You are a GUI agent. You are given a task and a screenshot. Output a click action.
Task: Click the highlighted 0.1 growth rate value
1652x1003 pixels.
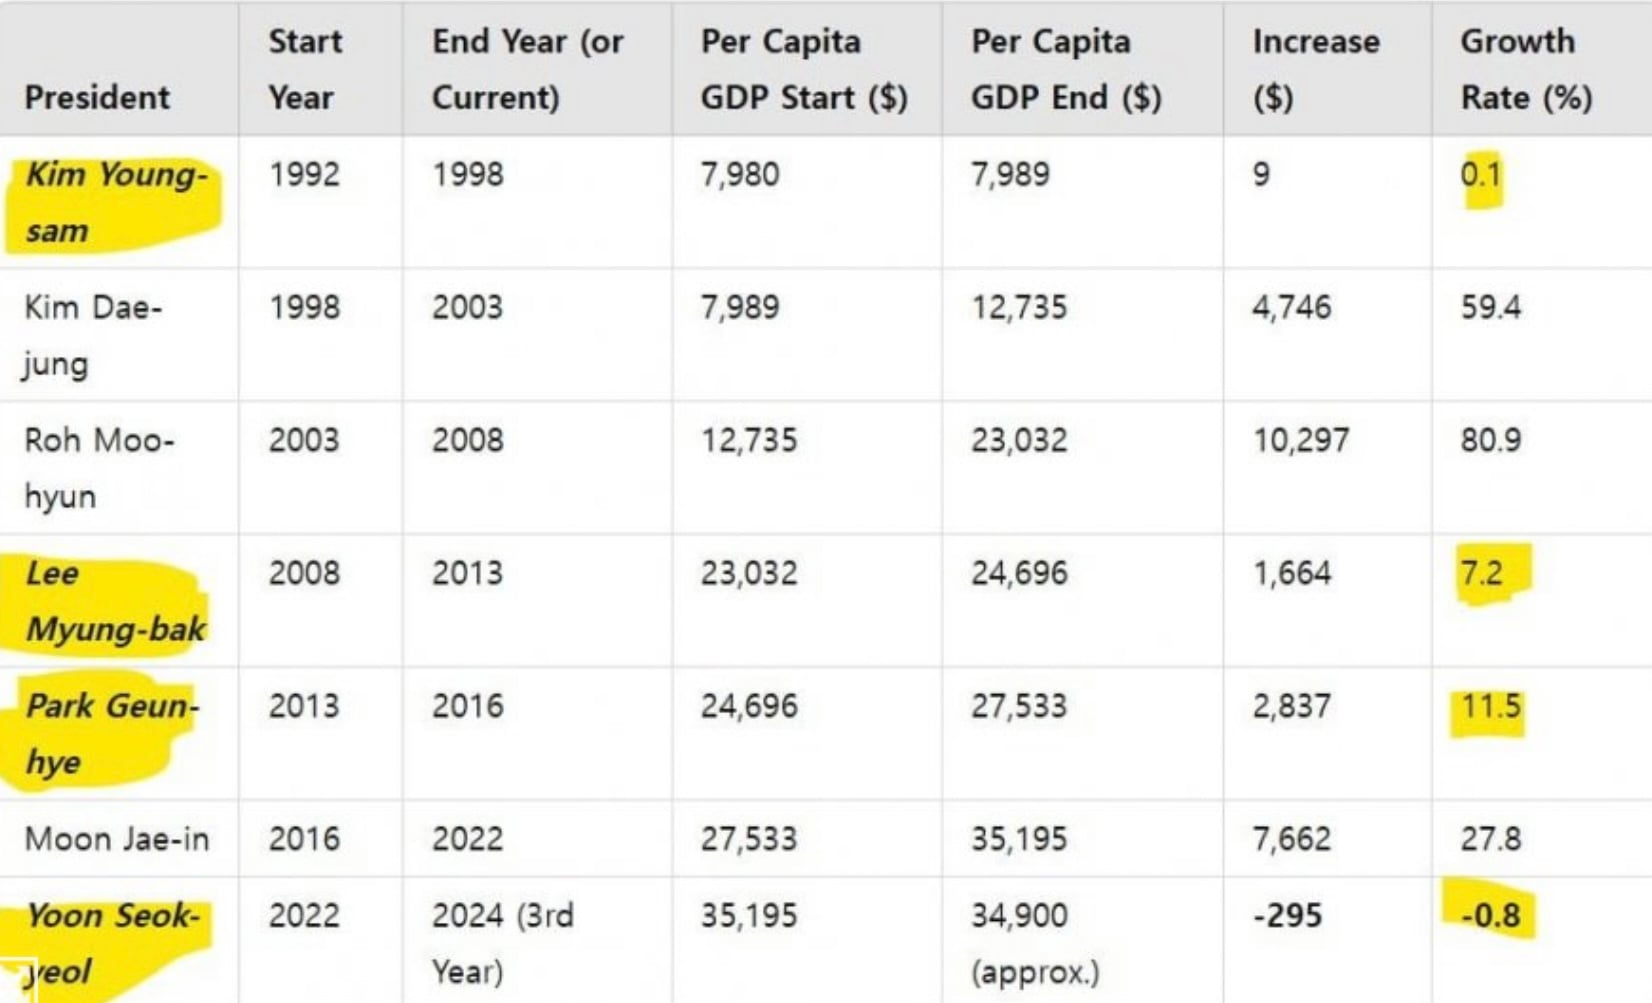pos(1481,174)
